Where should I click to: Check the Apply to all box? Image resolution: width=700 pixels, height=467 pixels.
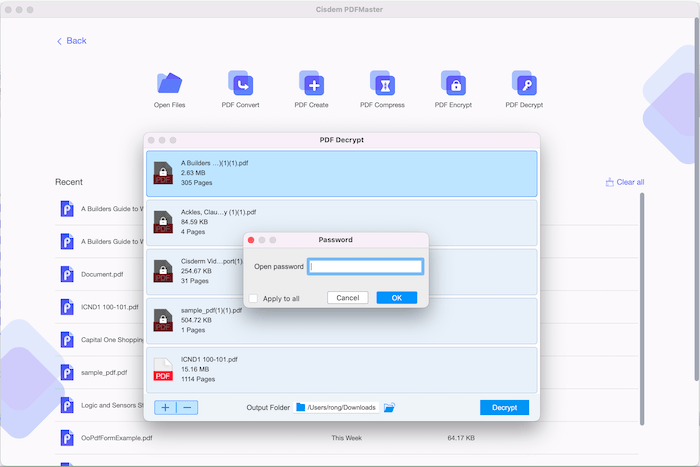click(253, 298)
